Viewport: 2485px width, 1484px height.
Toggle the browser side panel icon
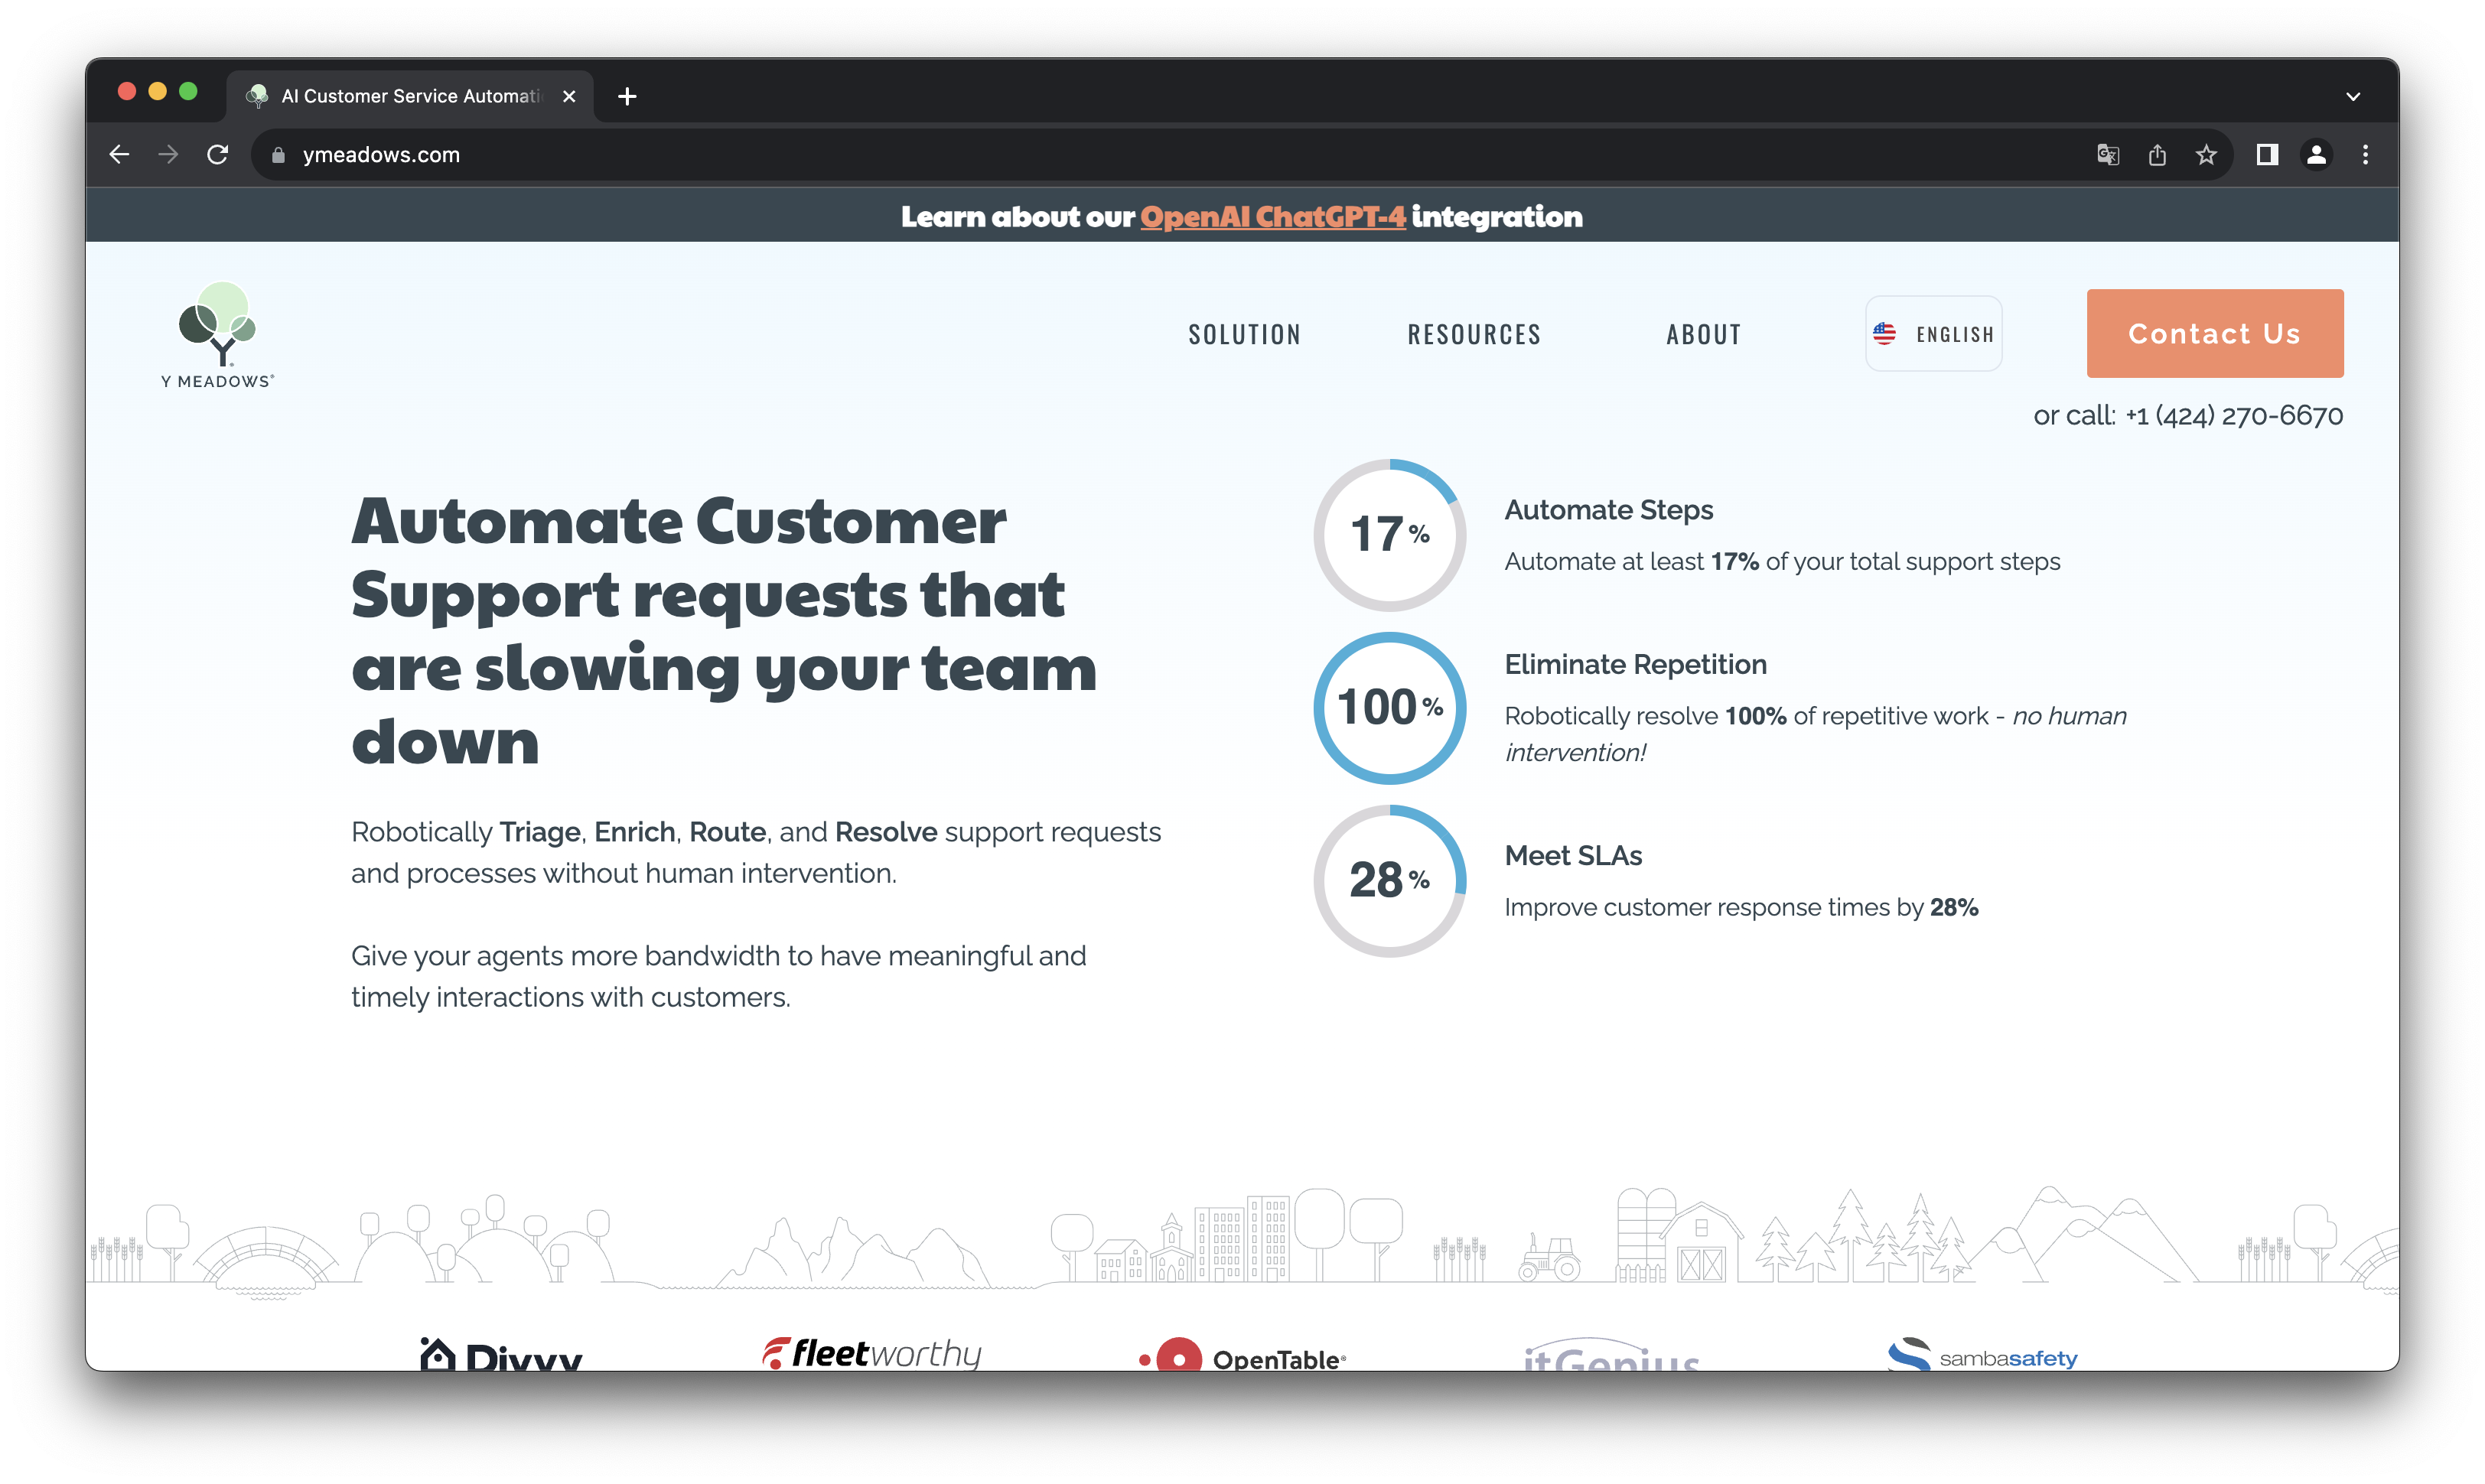pos(2267,155)
